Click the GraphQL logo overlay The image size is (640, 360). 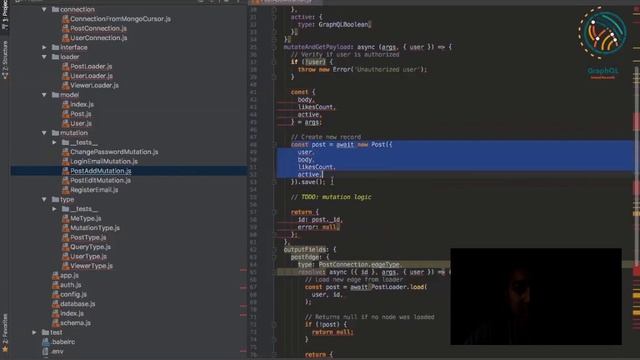click(x=602, y=42)
